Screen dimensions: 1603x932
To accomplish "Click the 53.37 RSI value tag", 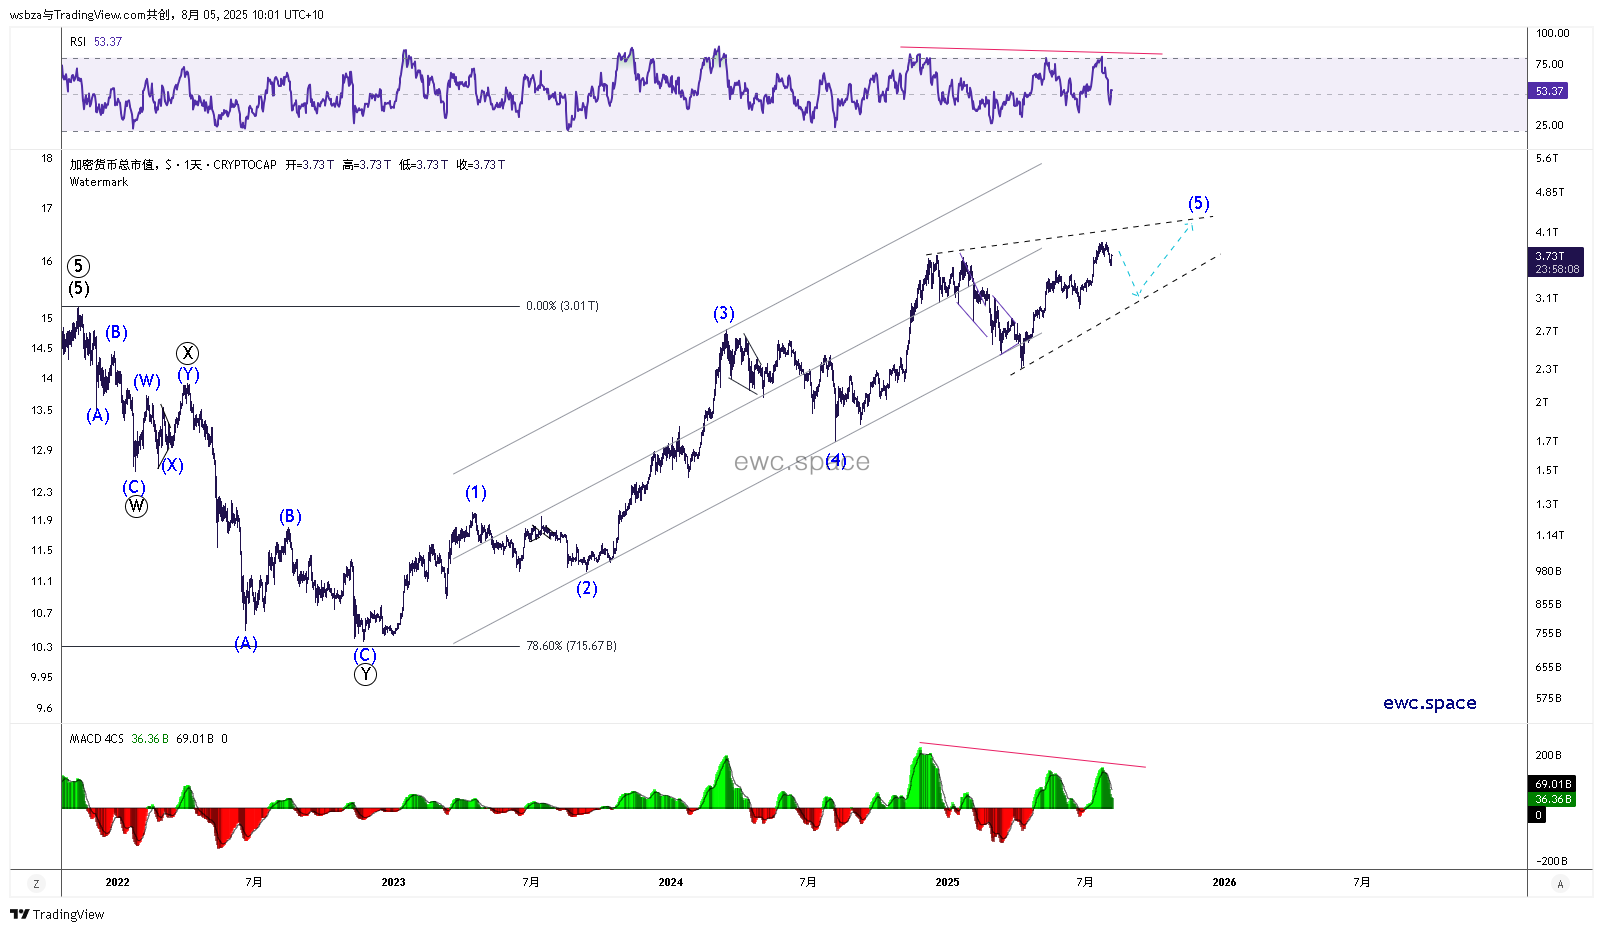I will 1549,91.
